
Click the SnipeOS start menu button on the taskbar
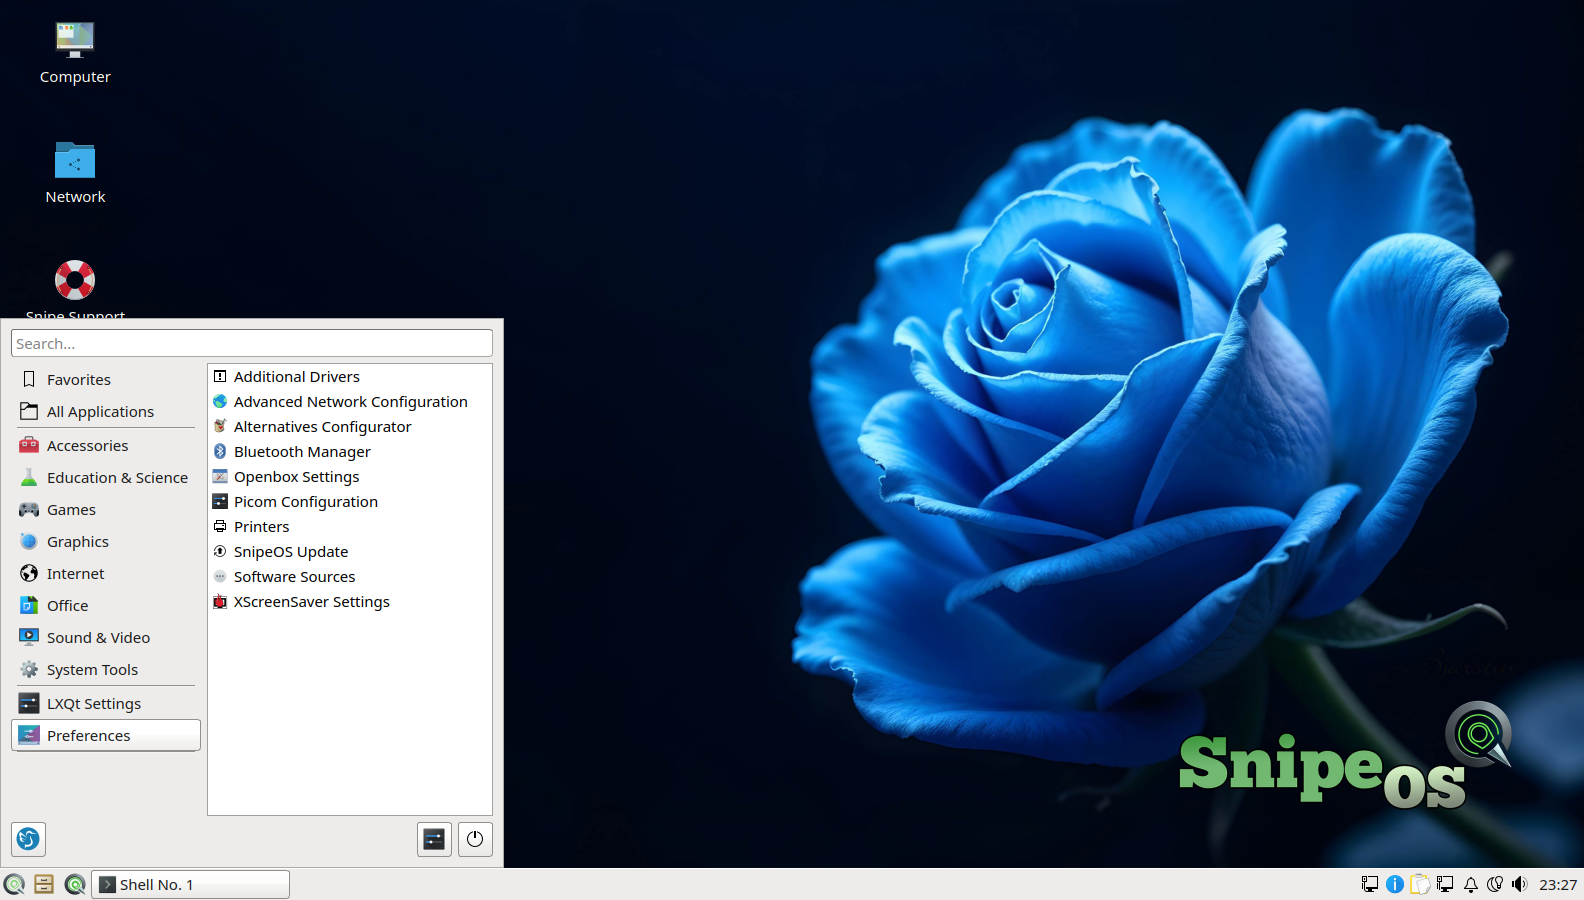(x=14, y=884)
